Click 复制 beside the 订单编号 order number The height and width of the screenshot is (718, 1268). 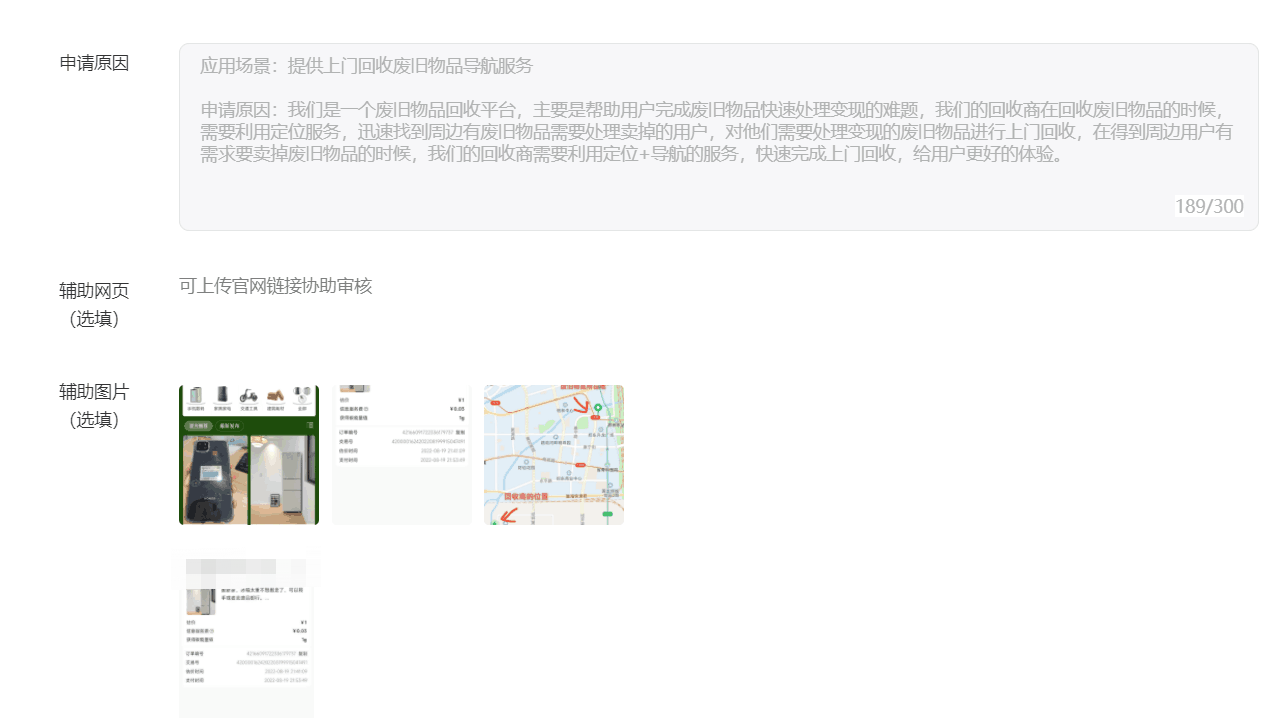coord(460,432)
